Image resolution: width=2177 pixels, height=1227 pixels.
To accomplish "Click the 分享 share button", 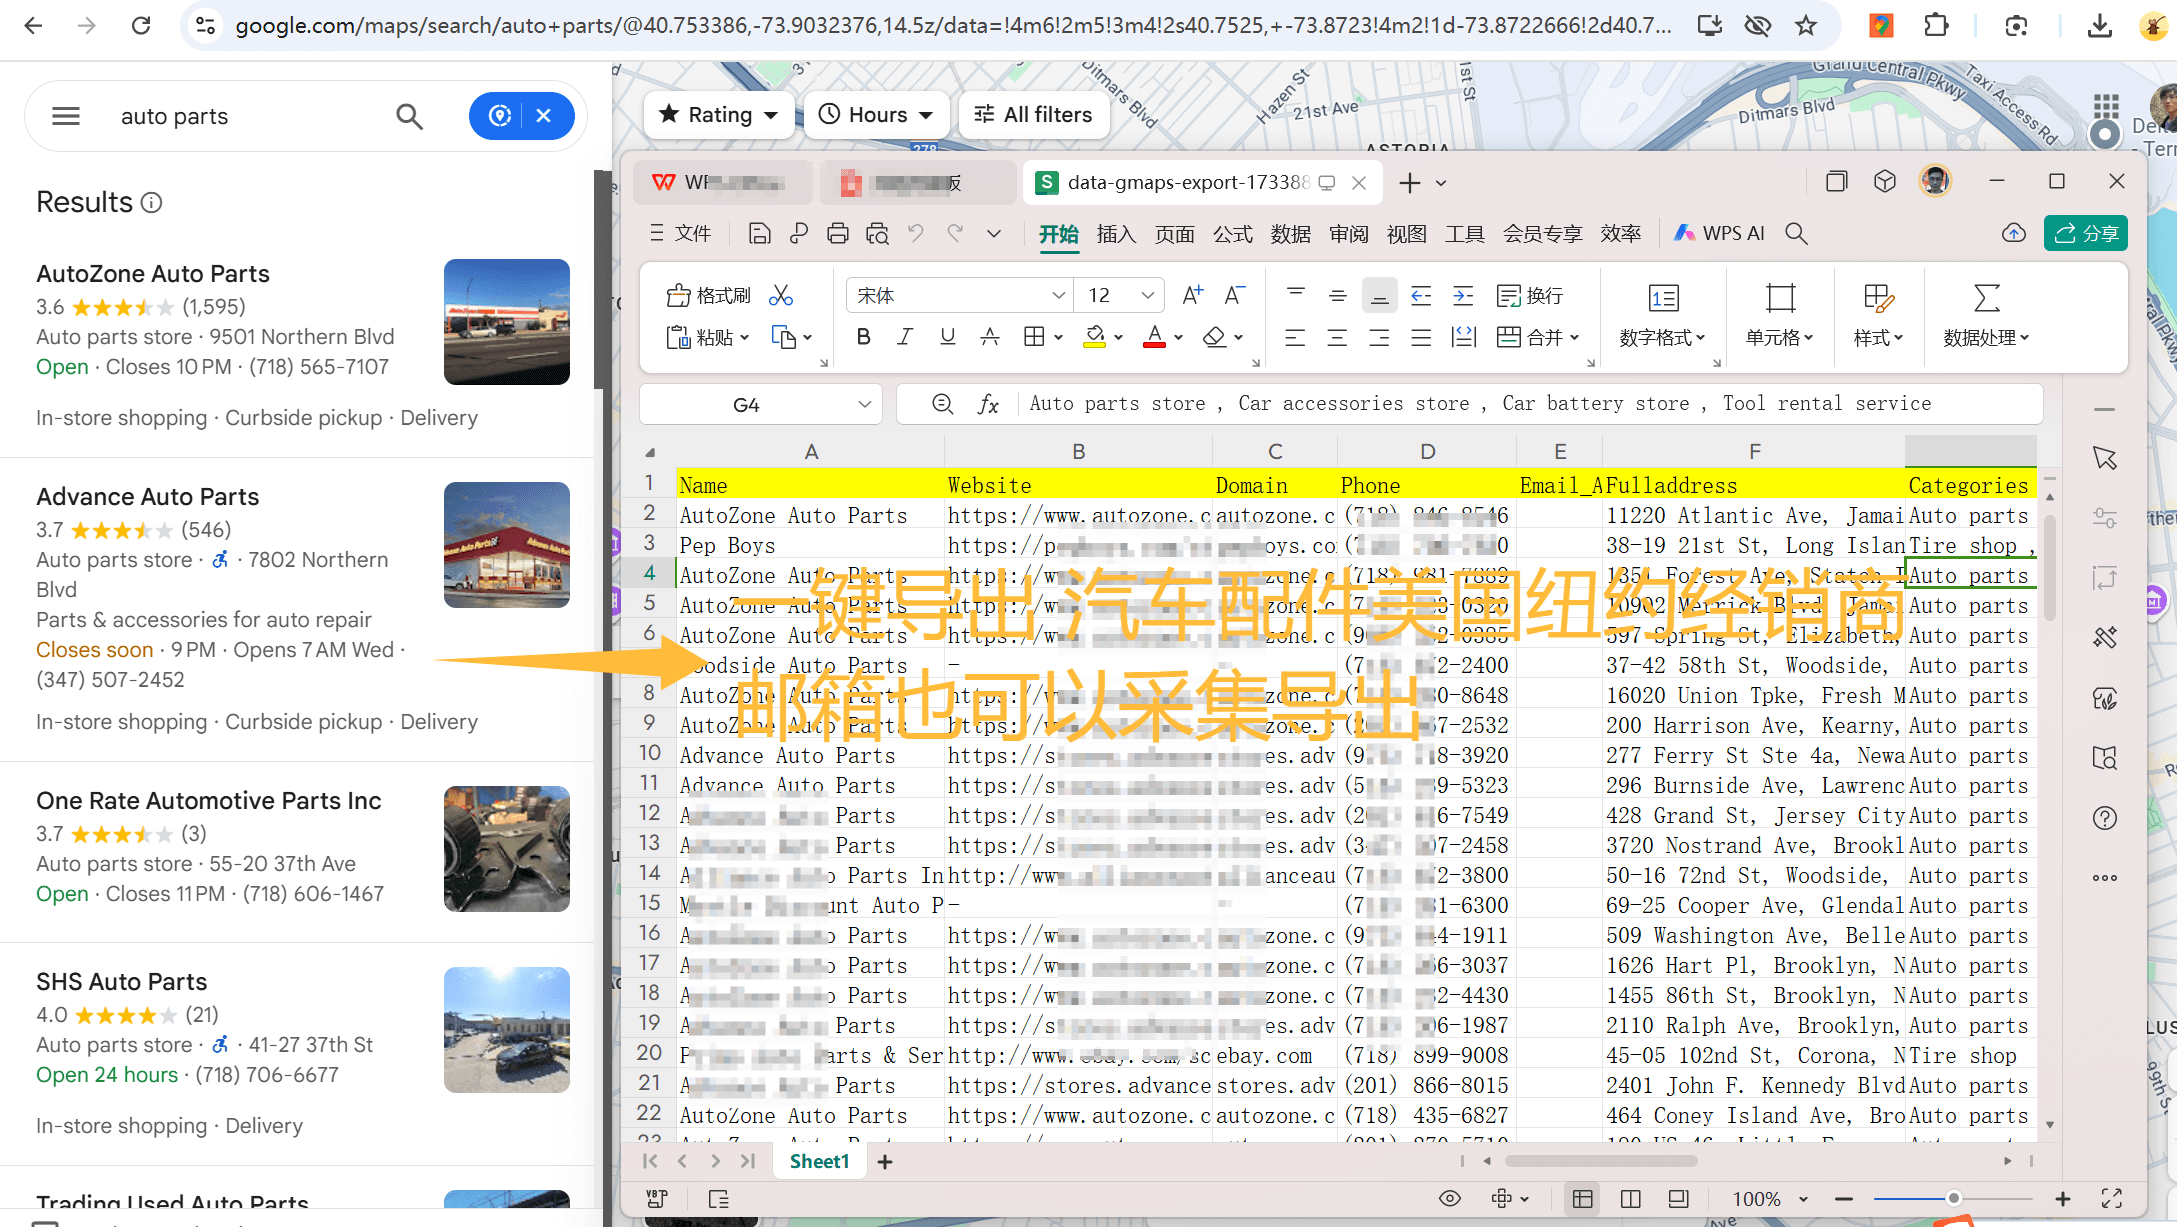I will [2085, 233].
